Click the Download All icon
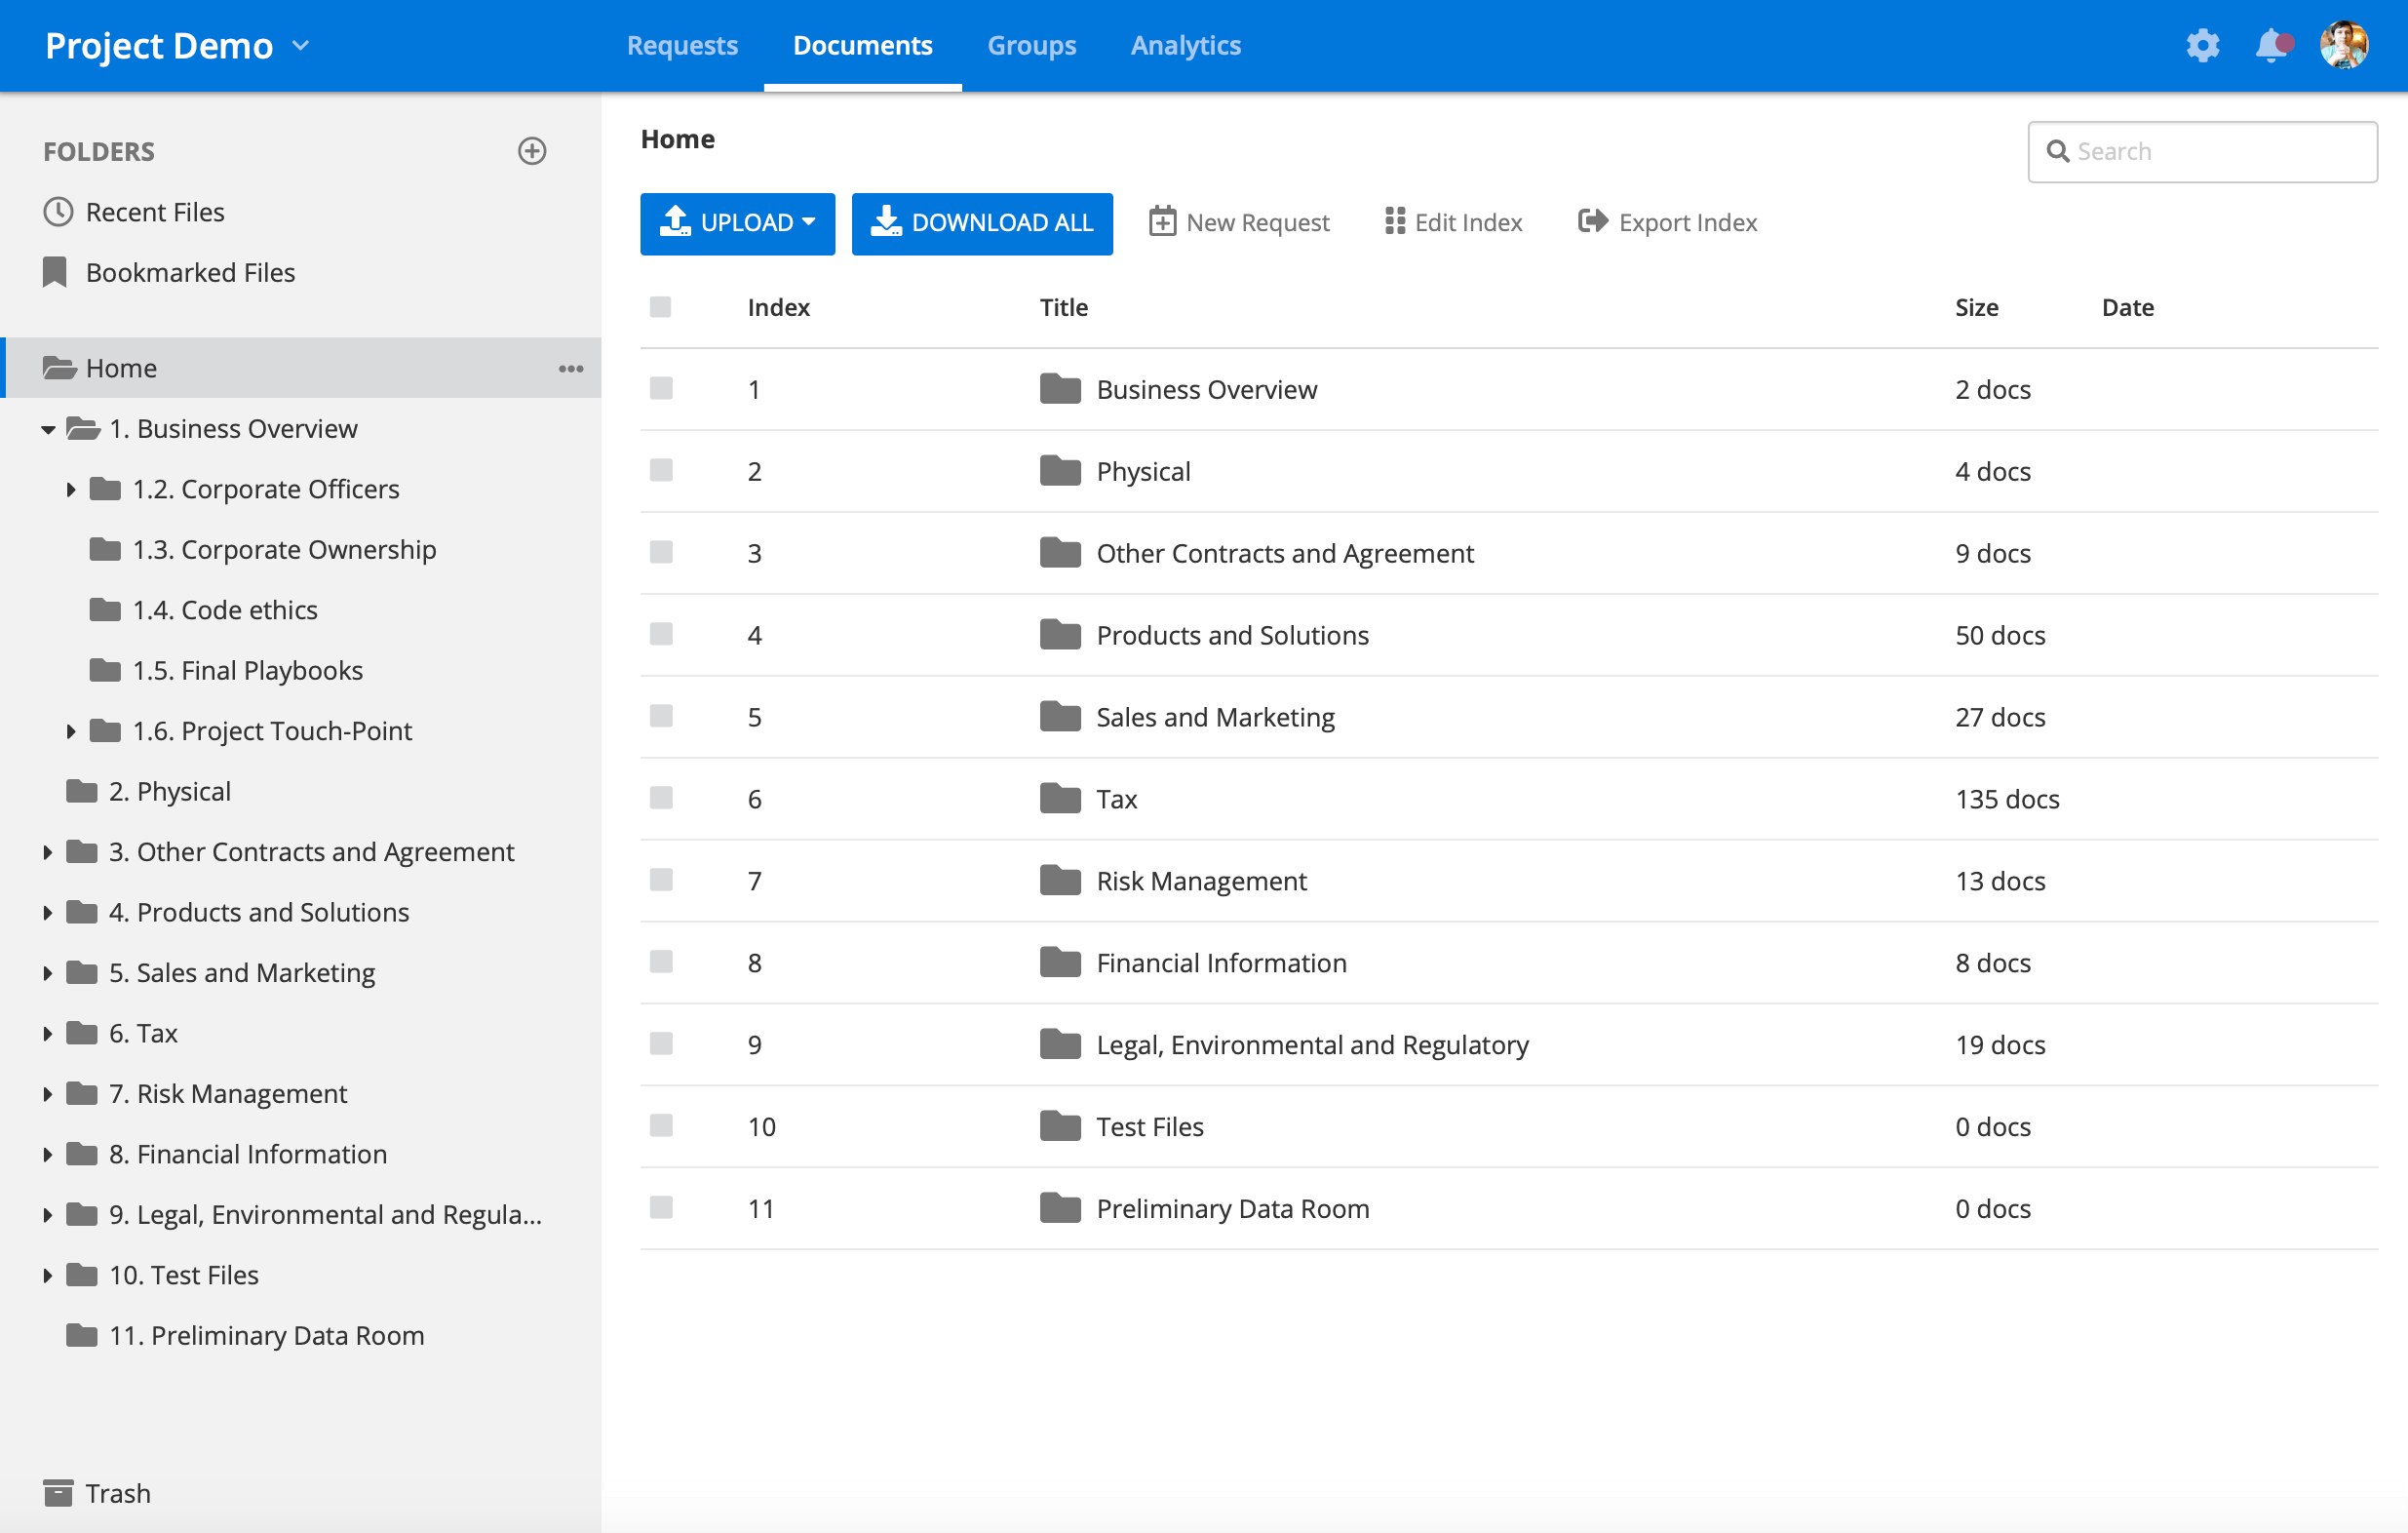The height and width of the screenshot is (1533, 2408). pyautogui.click(x=886, y=223)
